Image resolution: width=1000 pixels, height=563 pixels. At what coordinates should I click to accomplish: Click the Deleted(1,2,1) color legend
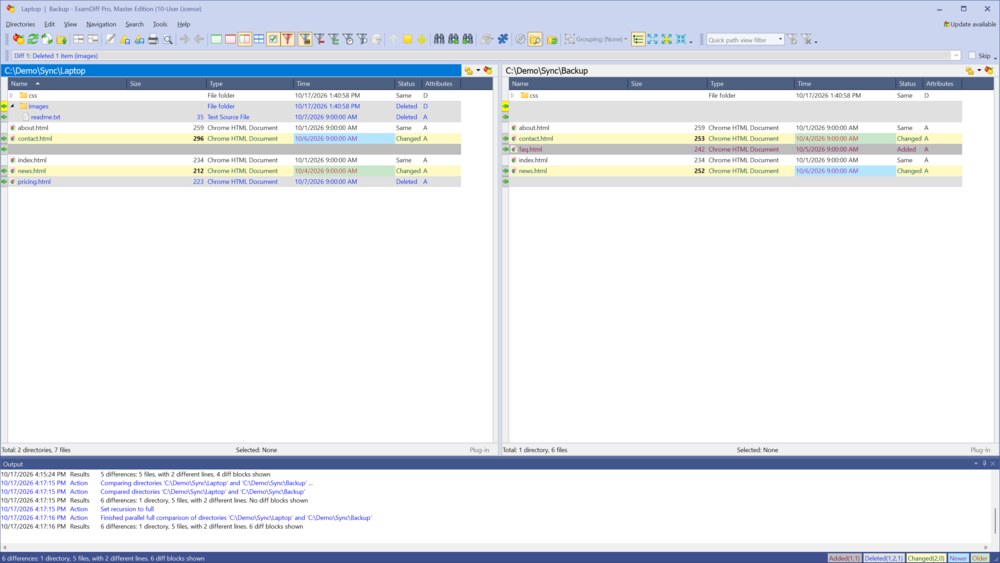(x=883, y=558)
